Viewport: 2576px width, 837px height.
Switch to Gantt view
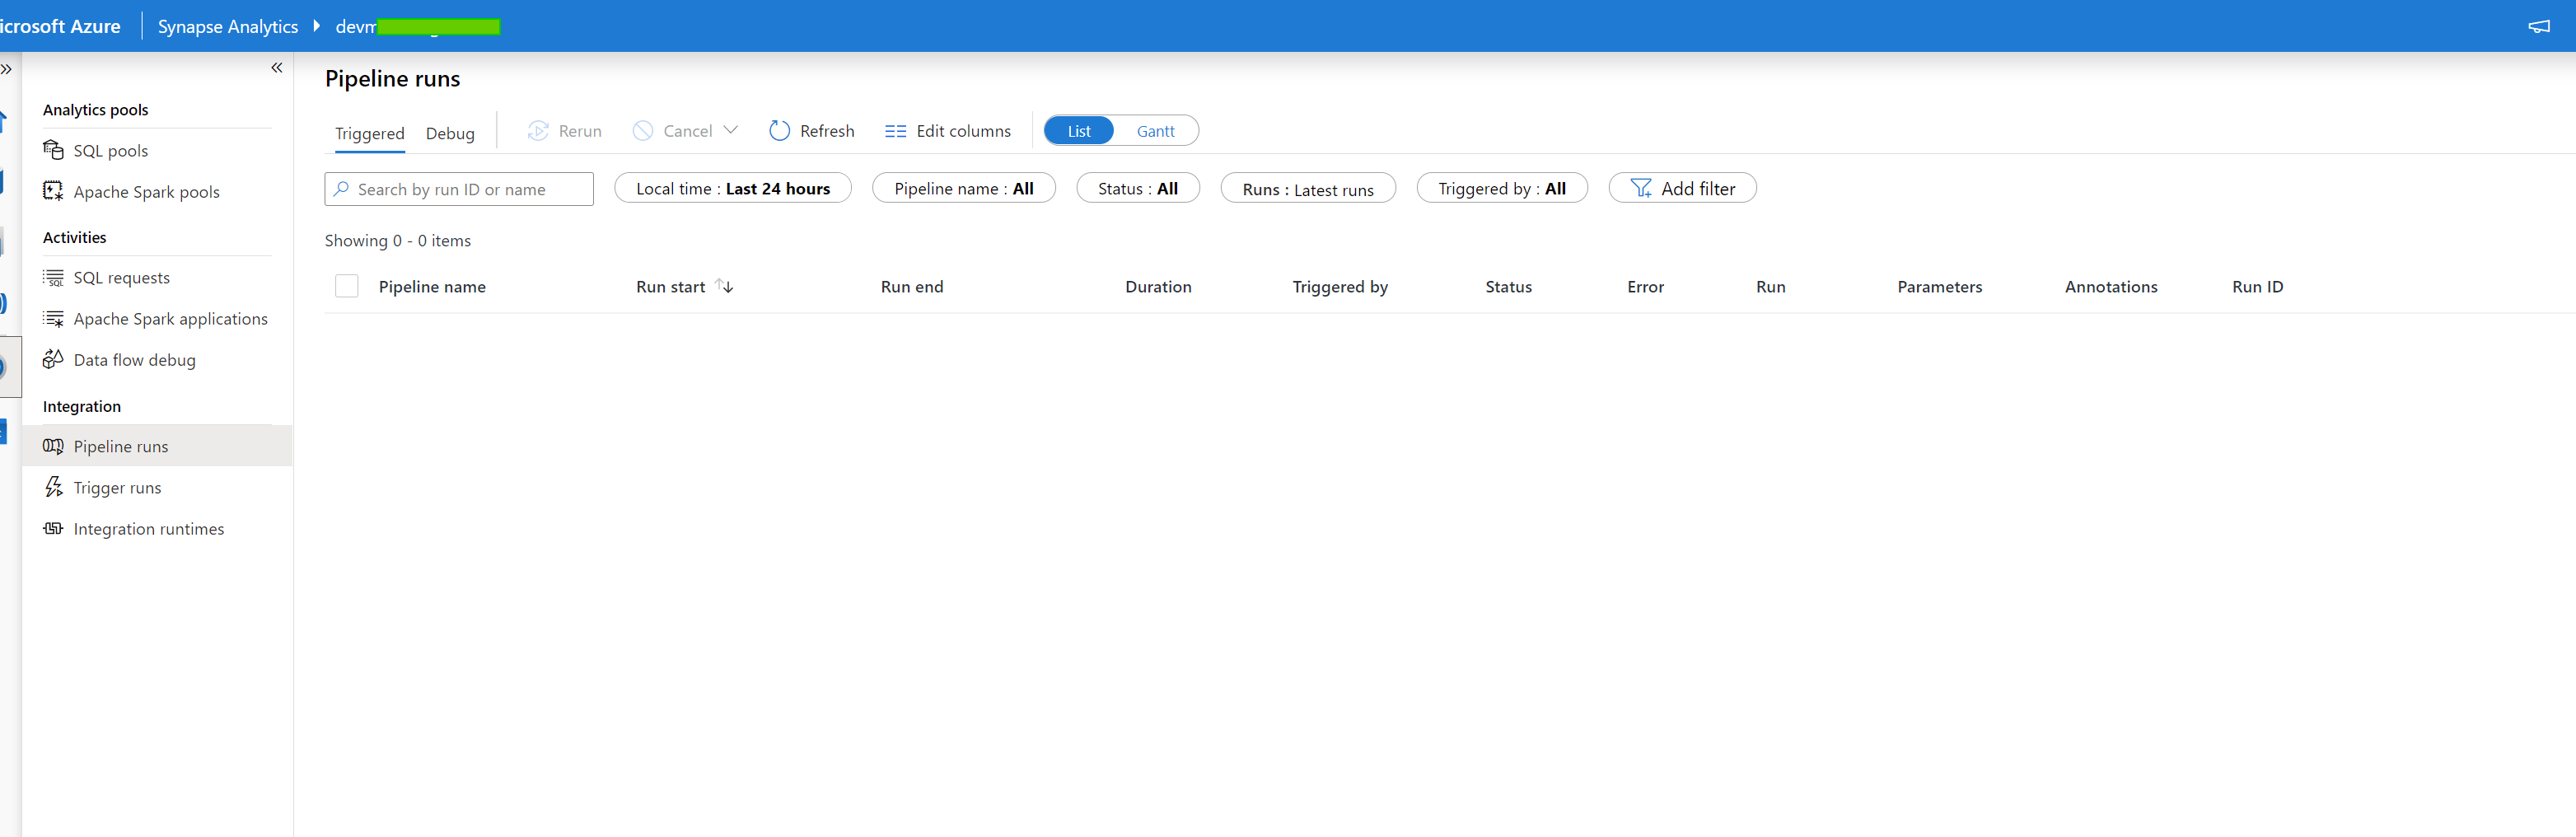coord(1155,130)
